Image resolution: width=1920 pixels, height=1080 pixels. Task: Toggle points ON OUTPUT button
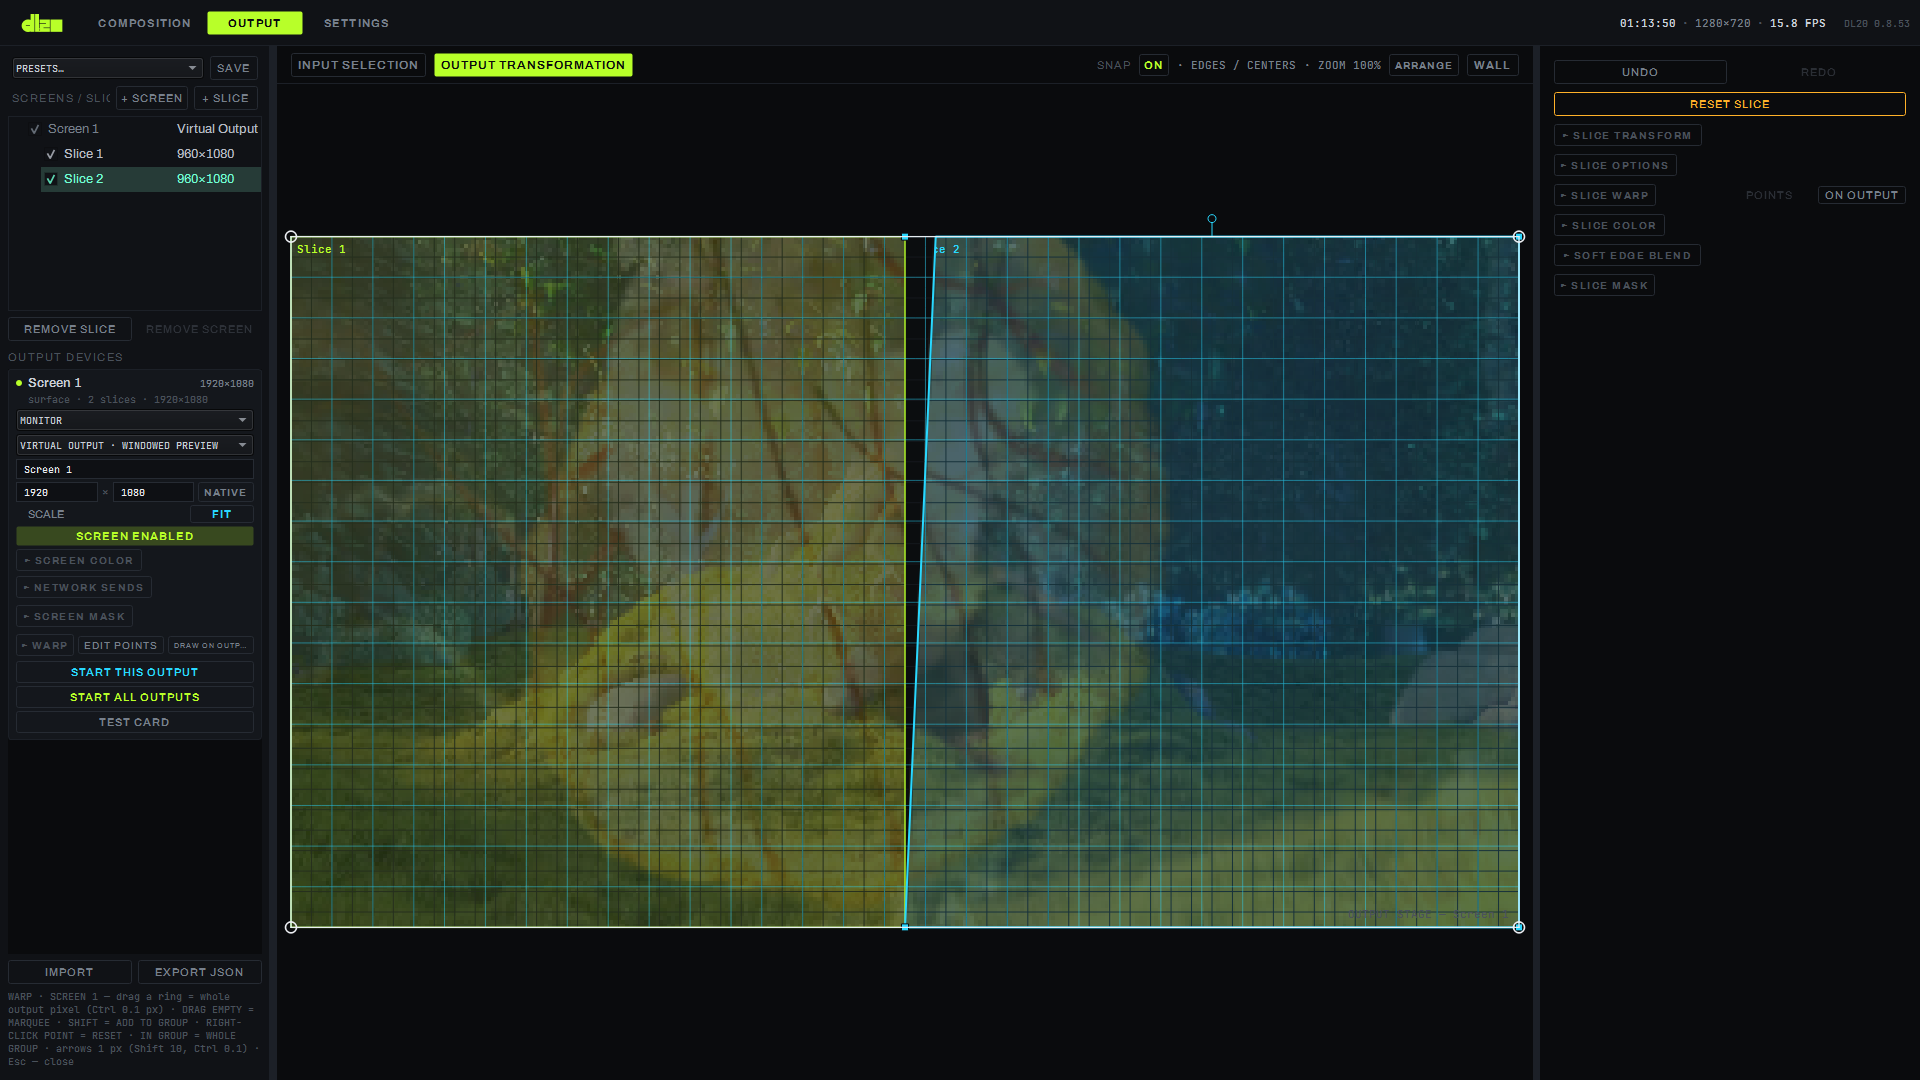click(1861, 195)
